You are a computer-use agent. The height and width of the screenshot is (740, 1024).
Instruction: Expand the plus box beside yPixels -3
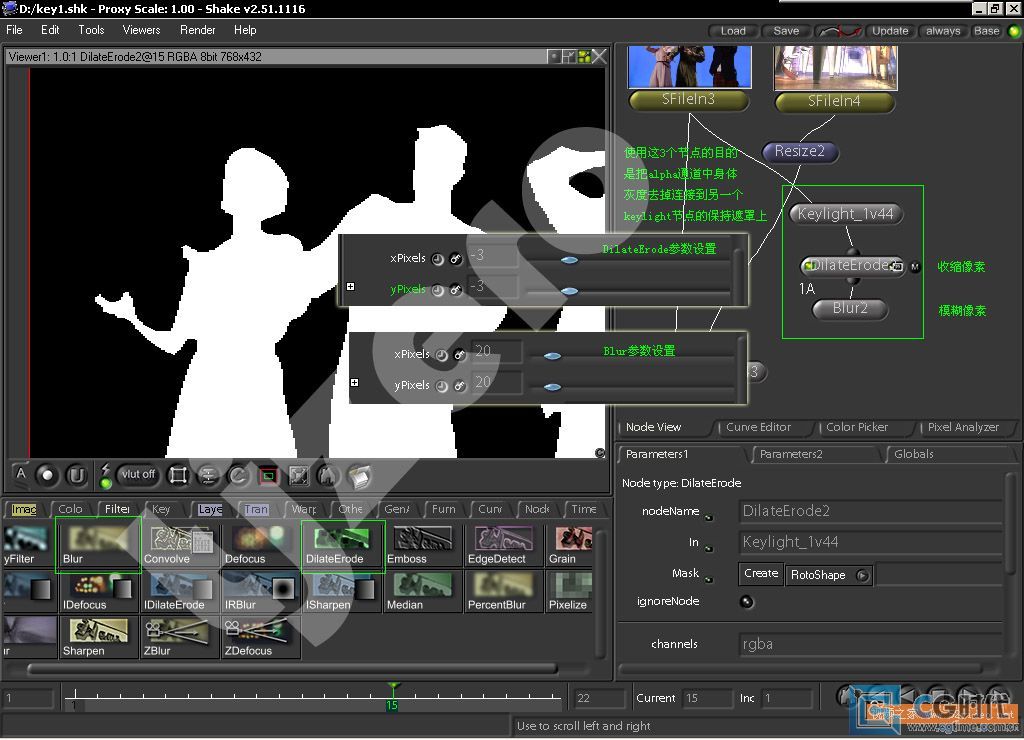pos(351,287)
